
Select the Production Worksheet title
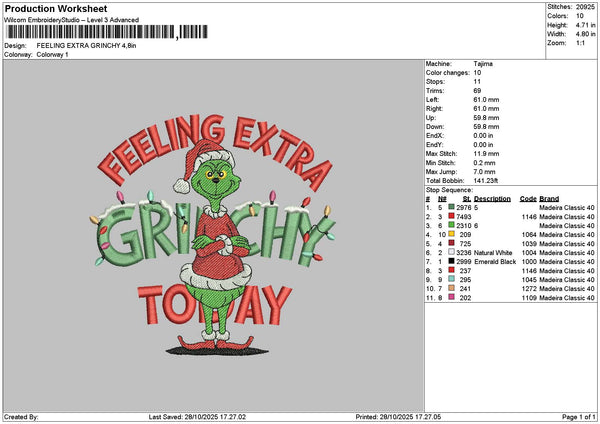[x=56, y=9]
